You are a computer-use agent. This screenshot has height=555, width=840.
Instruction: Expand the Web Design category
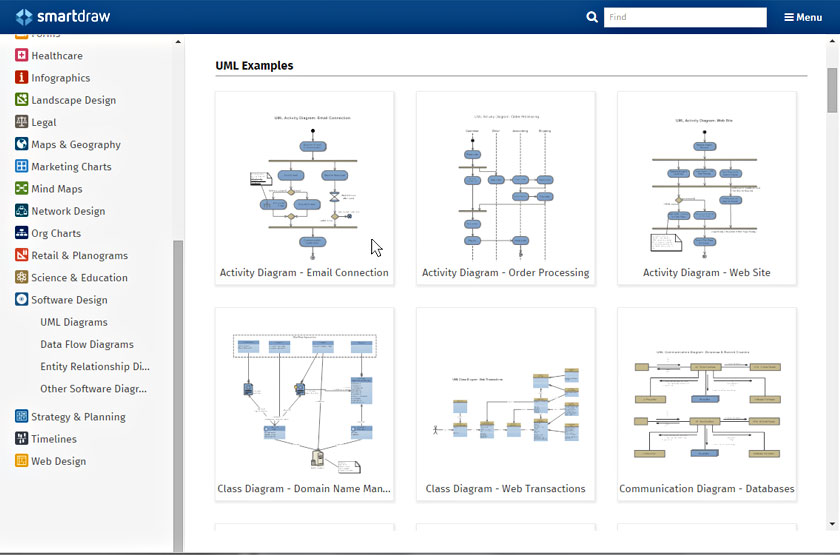coord(58,461)
